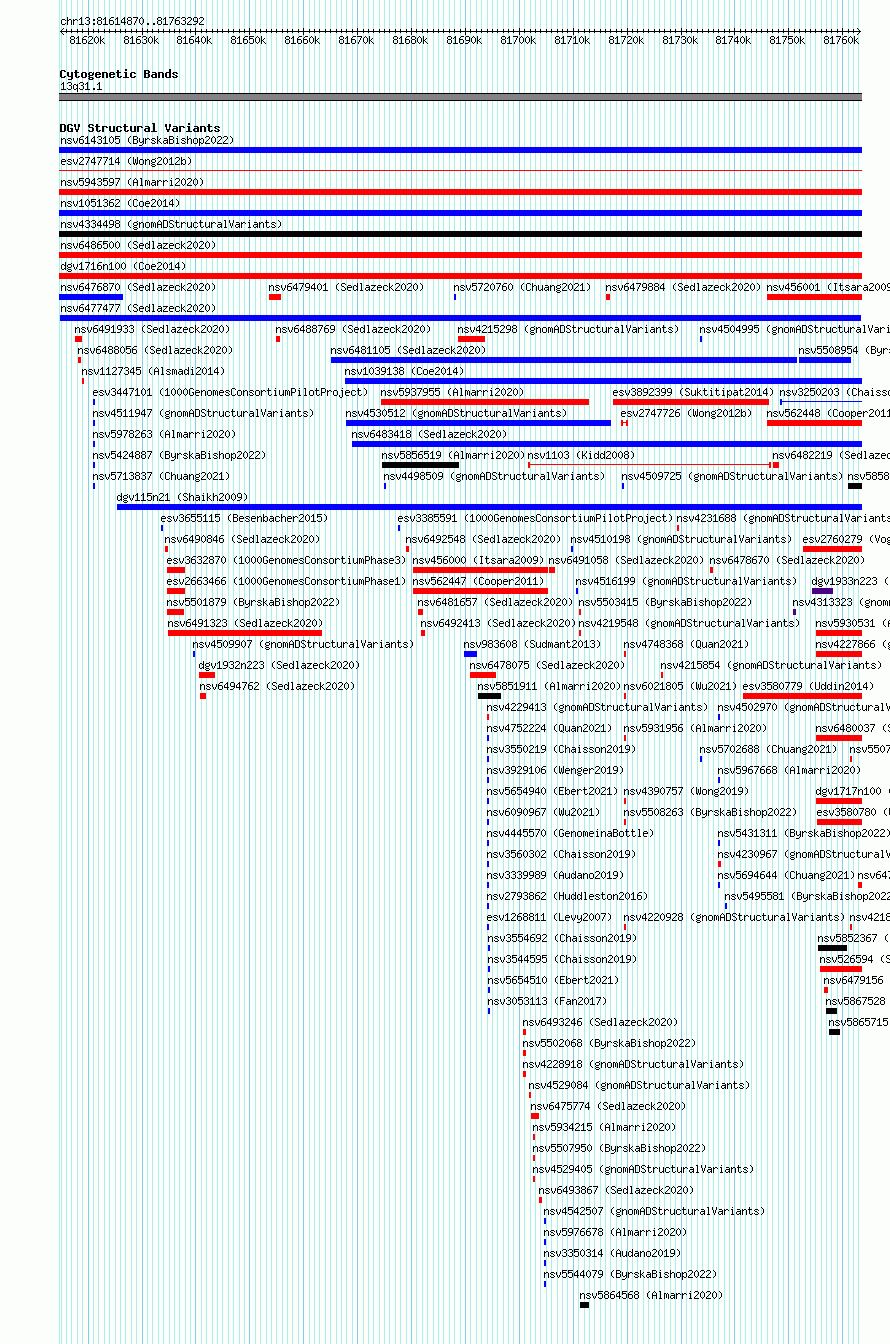Click the nsv6143105 (ByrskaBishop2022) variant label
The height and width of the screenshot is (1344, 890).
click(x=146, y=140)
